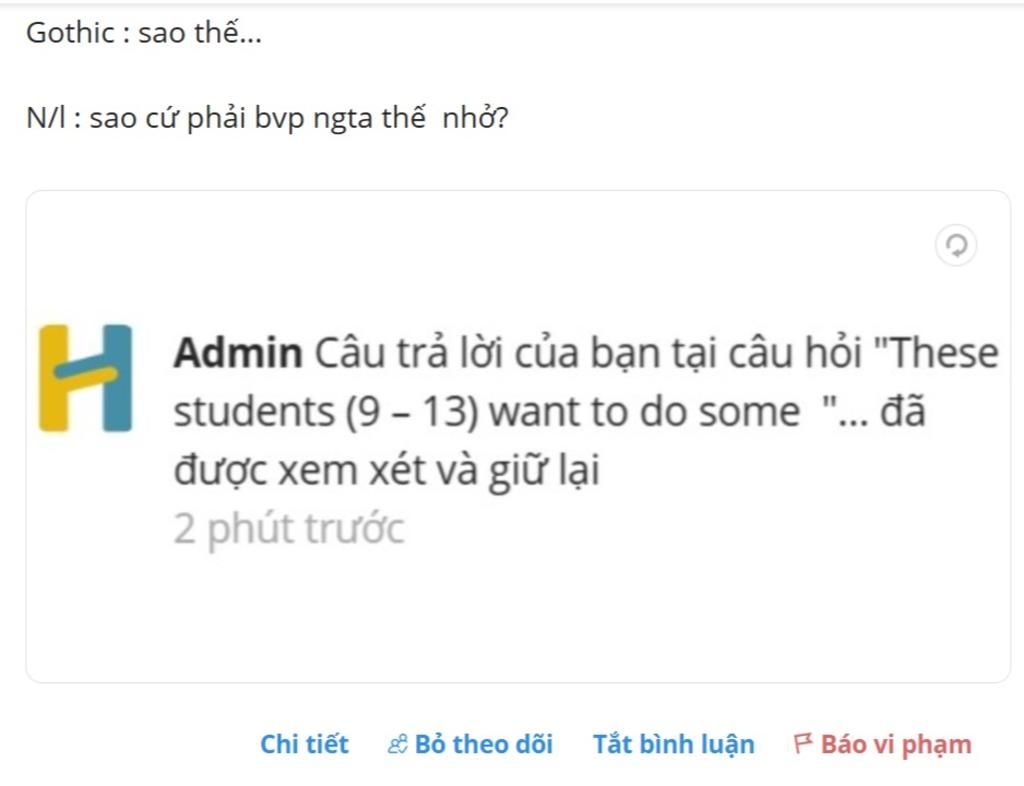Click the bold Admin name

pyautogui.click(x=238, y=353)
